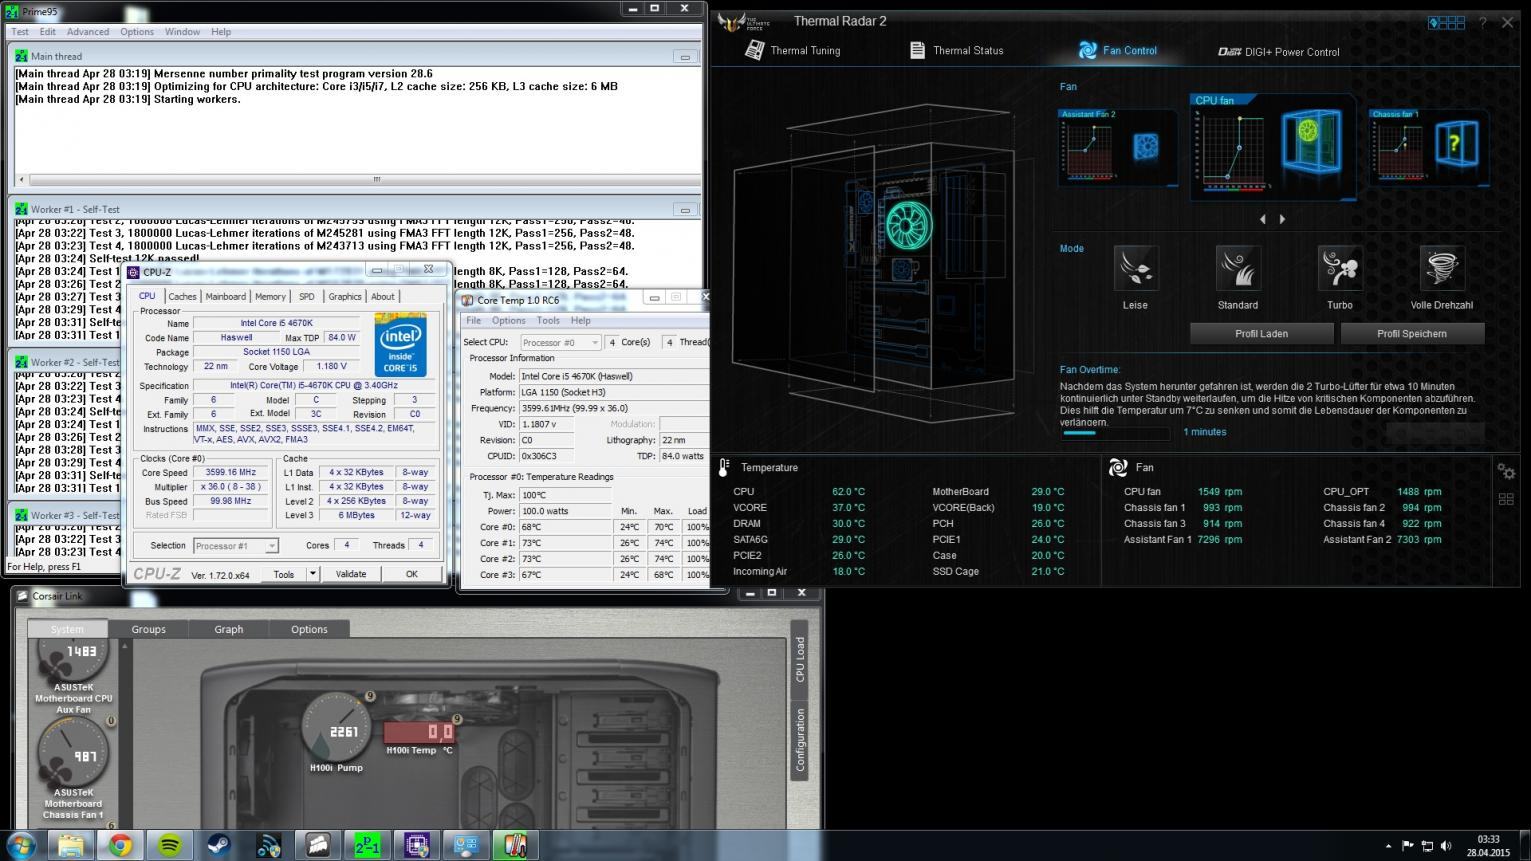Open Google Chrome from the taskbar

click(x=120, y=845)
